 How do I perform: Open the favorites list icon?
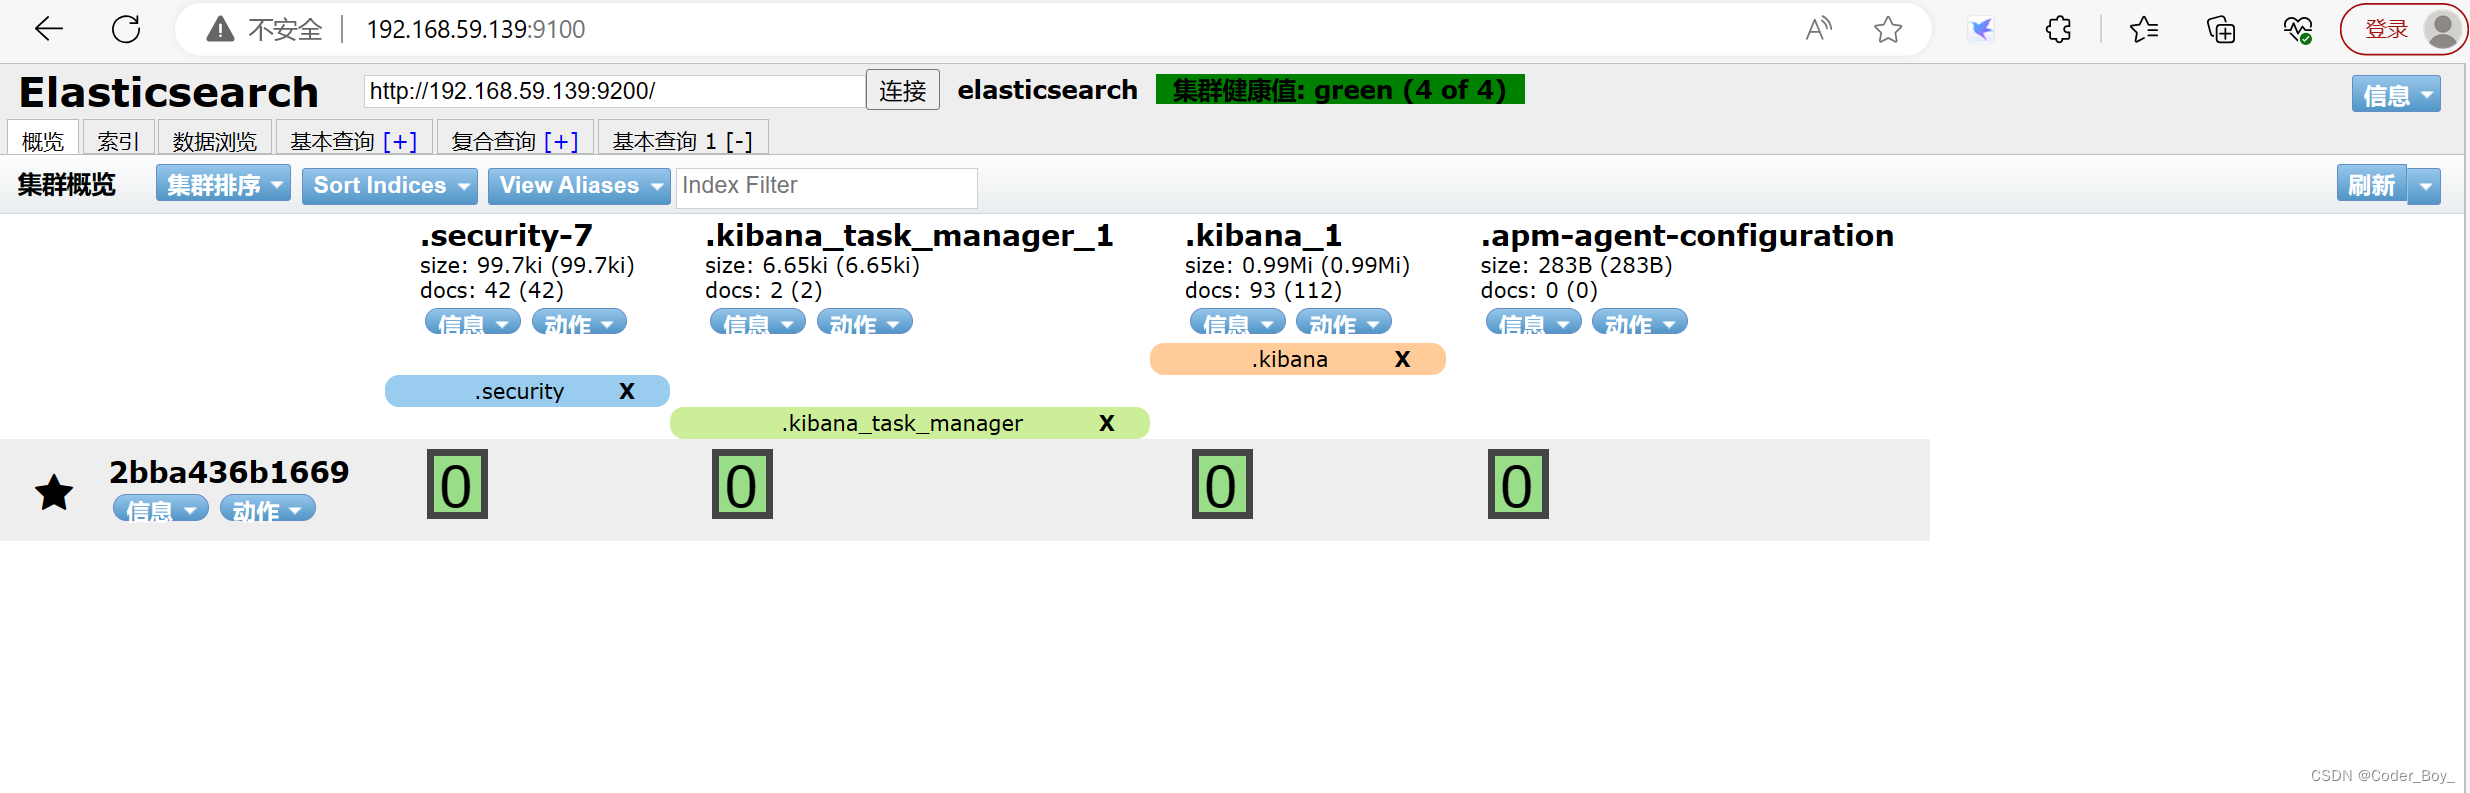2144,30
